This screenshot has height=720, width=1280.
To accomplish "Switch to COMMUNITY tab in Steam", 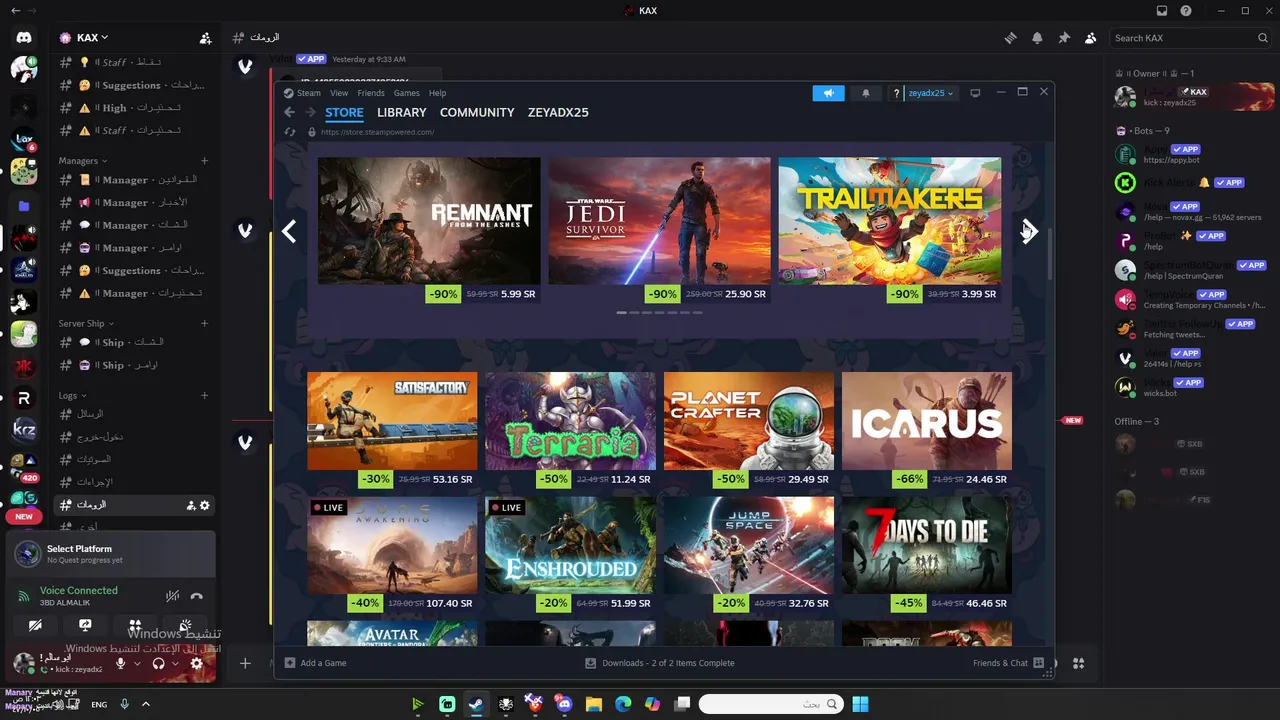I will click(477, 112).
